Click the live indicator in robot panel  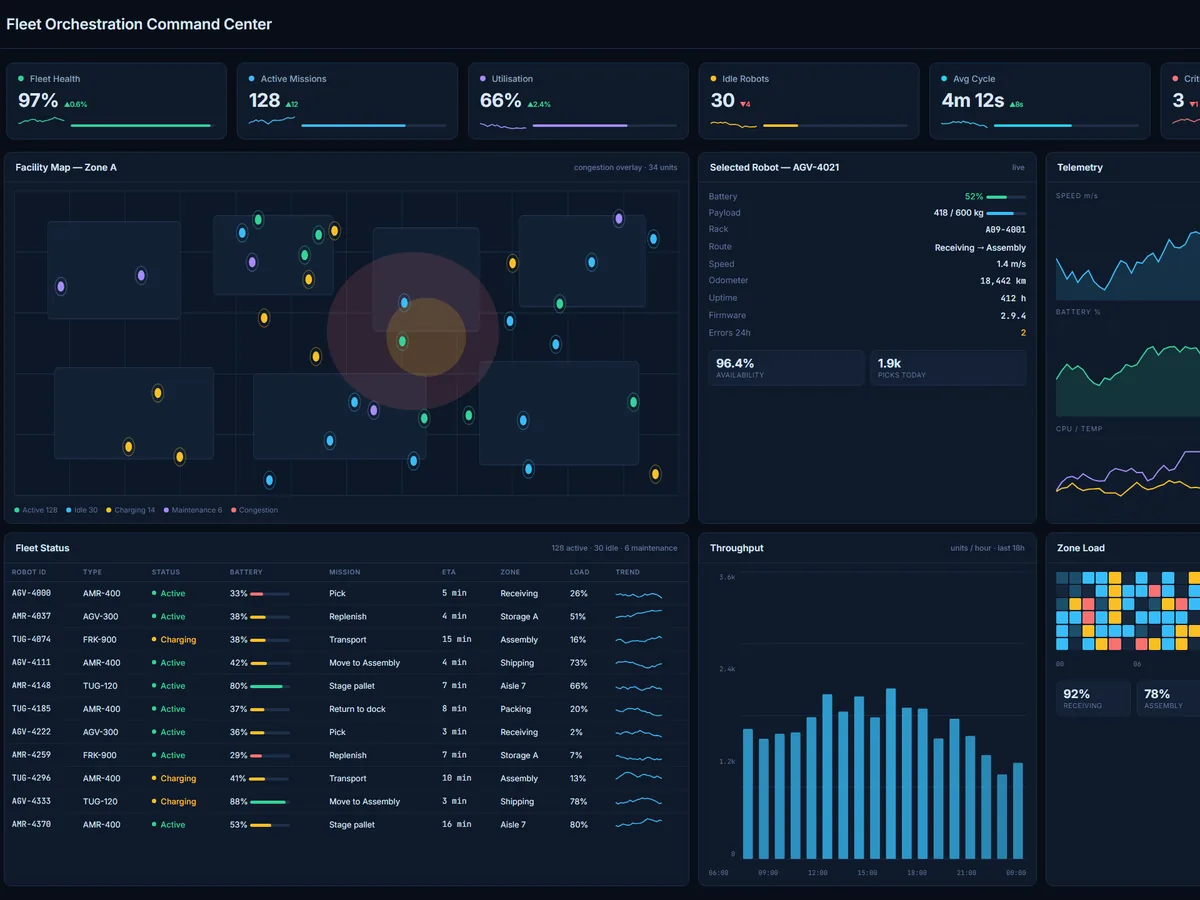[x=1018, y=167]
